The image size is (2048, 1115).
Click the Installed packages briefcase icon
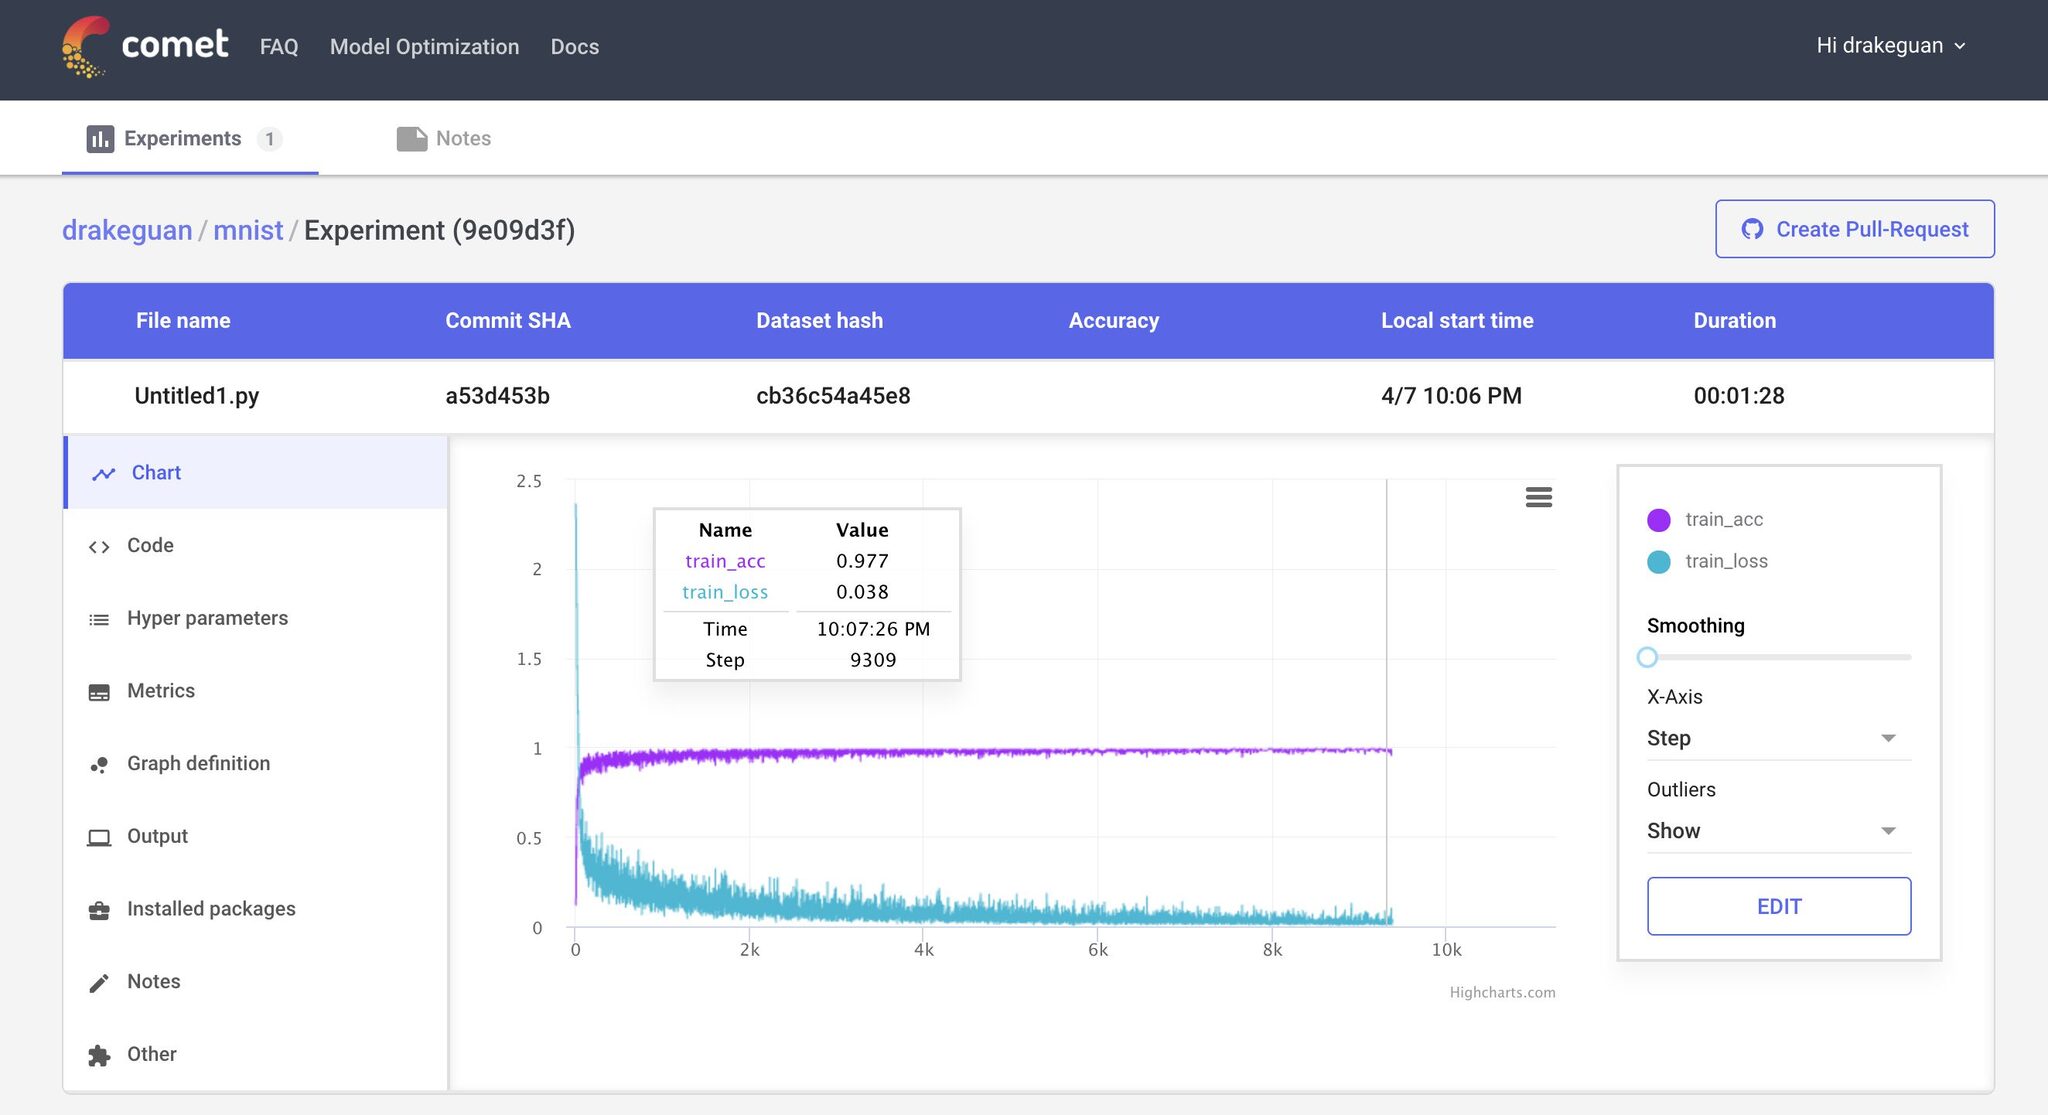tap(99, 910)
